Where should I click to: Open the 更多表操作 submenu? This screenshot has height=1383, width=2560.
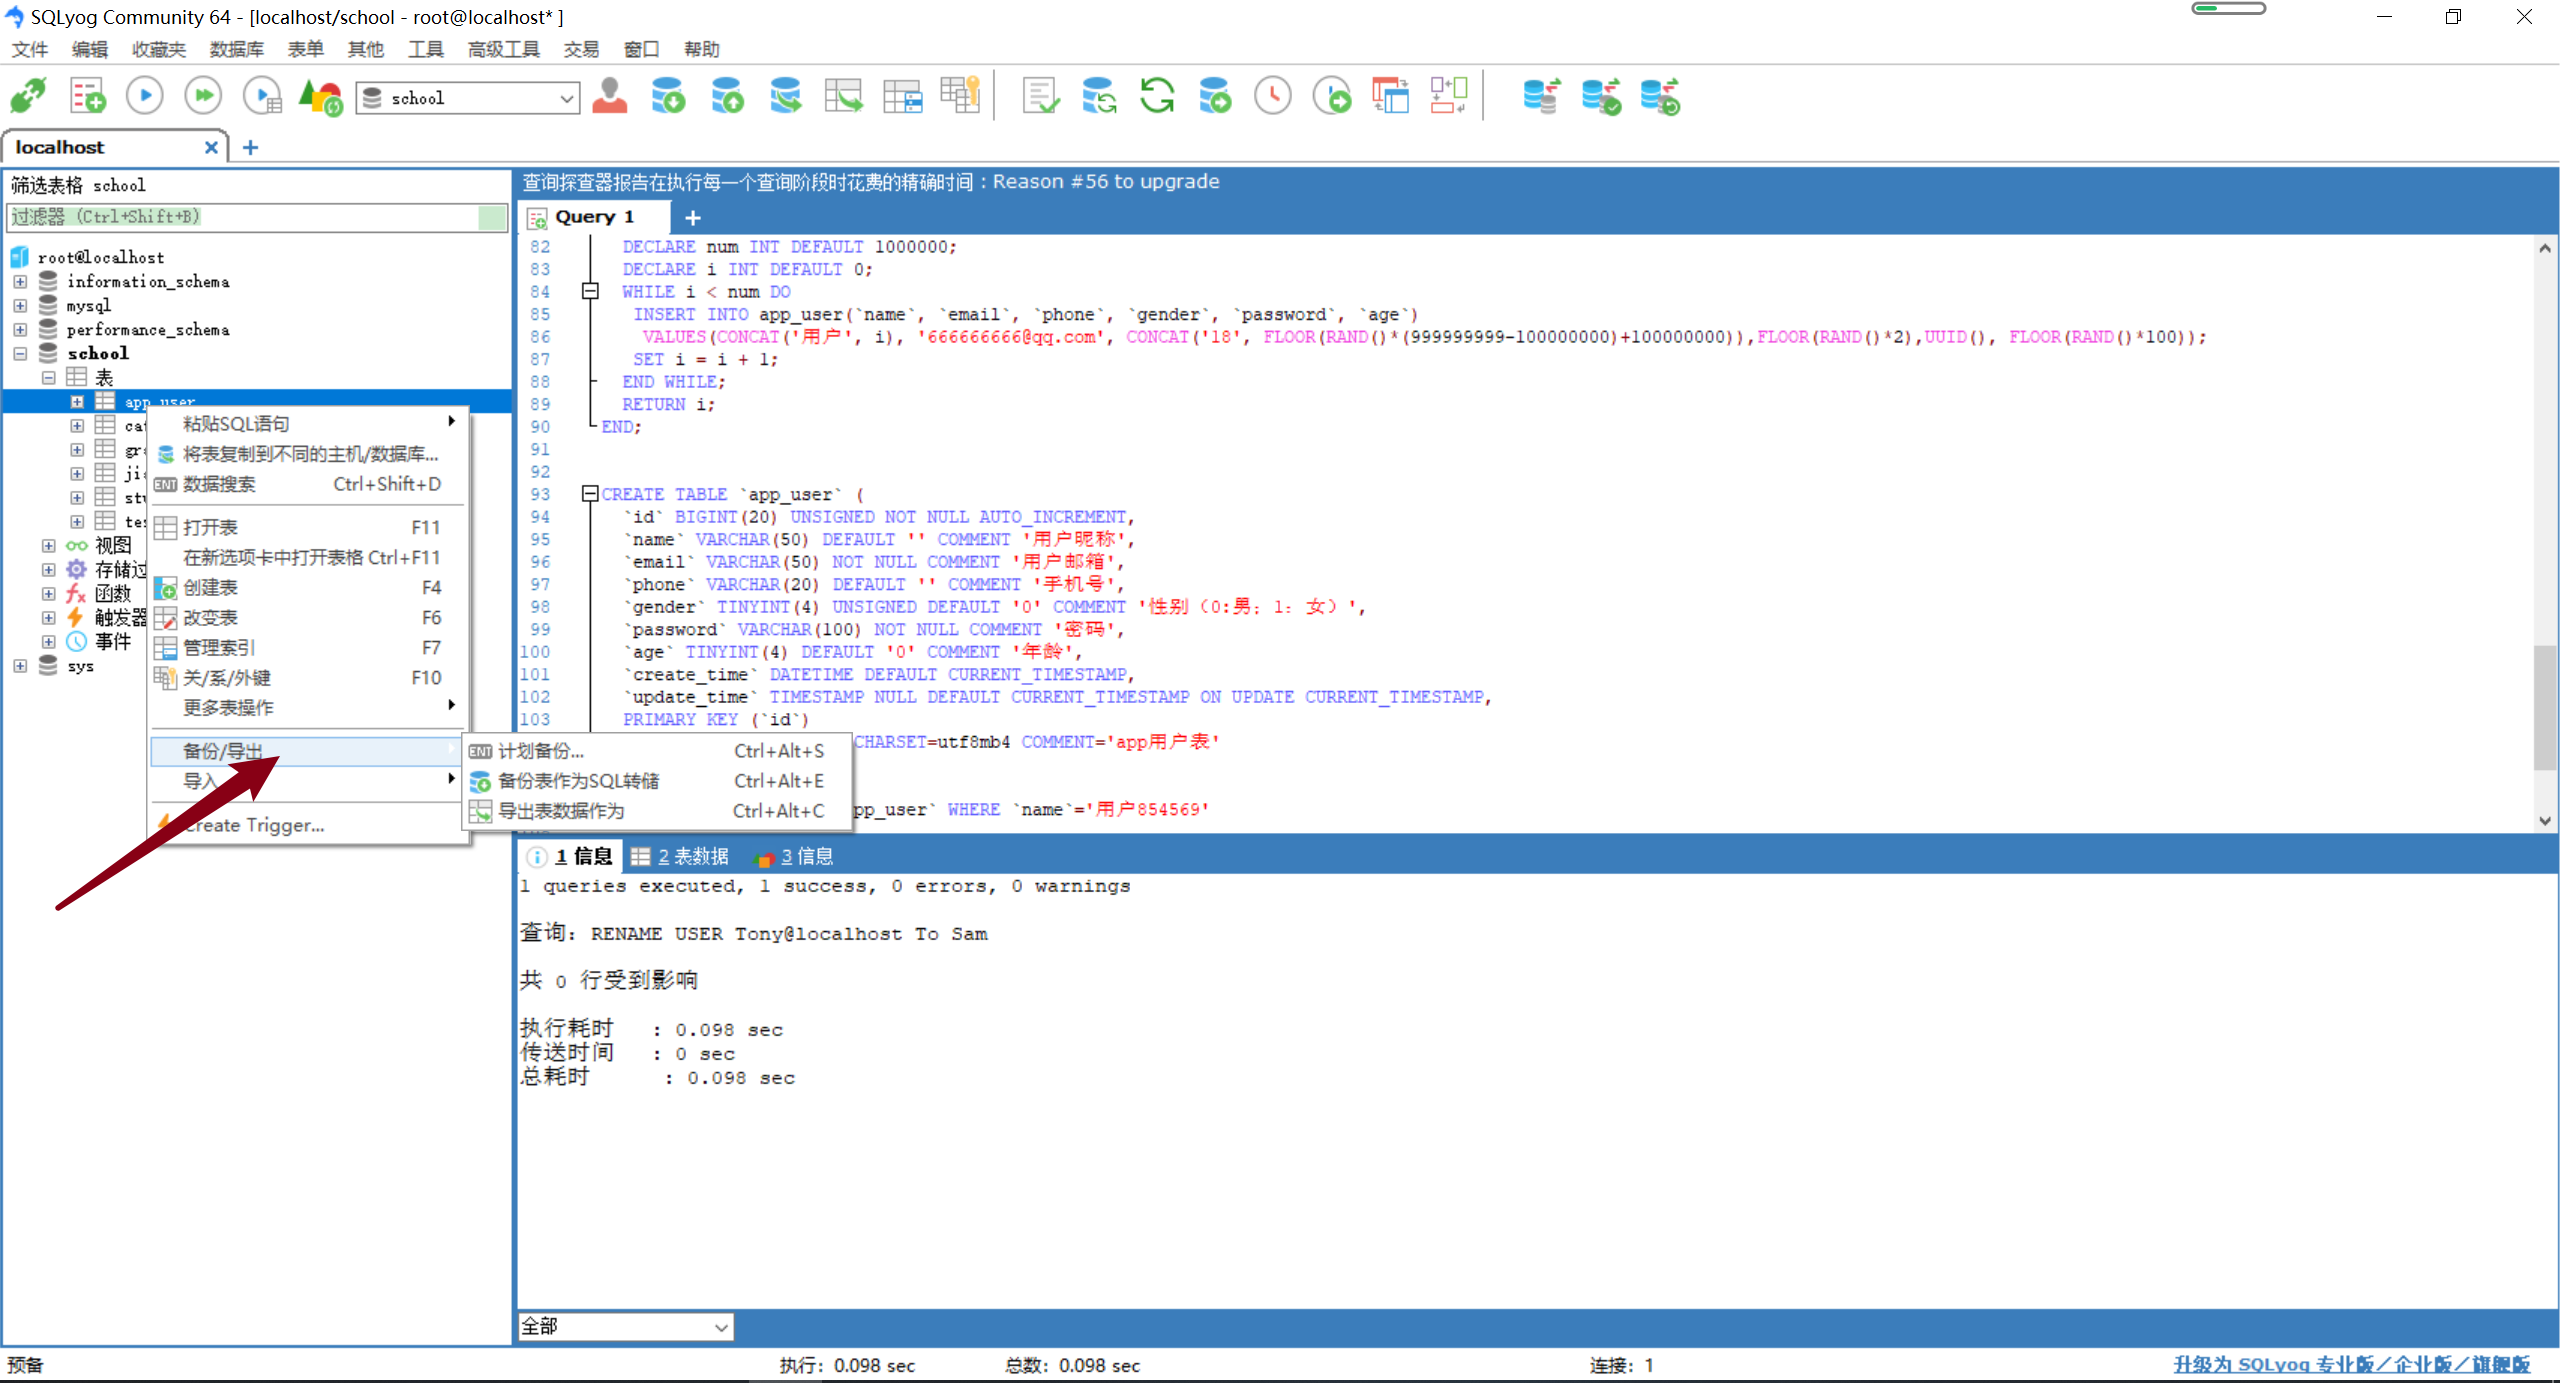[308, 707]
